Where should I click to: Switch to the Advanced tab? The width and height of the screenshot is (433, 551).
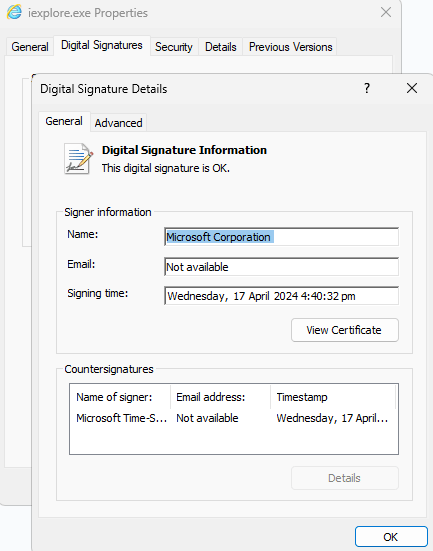[x=118, y=123]
